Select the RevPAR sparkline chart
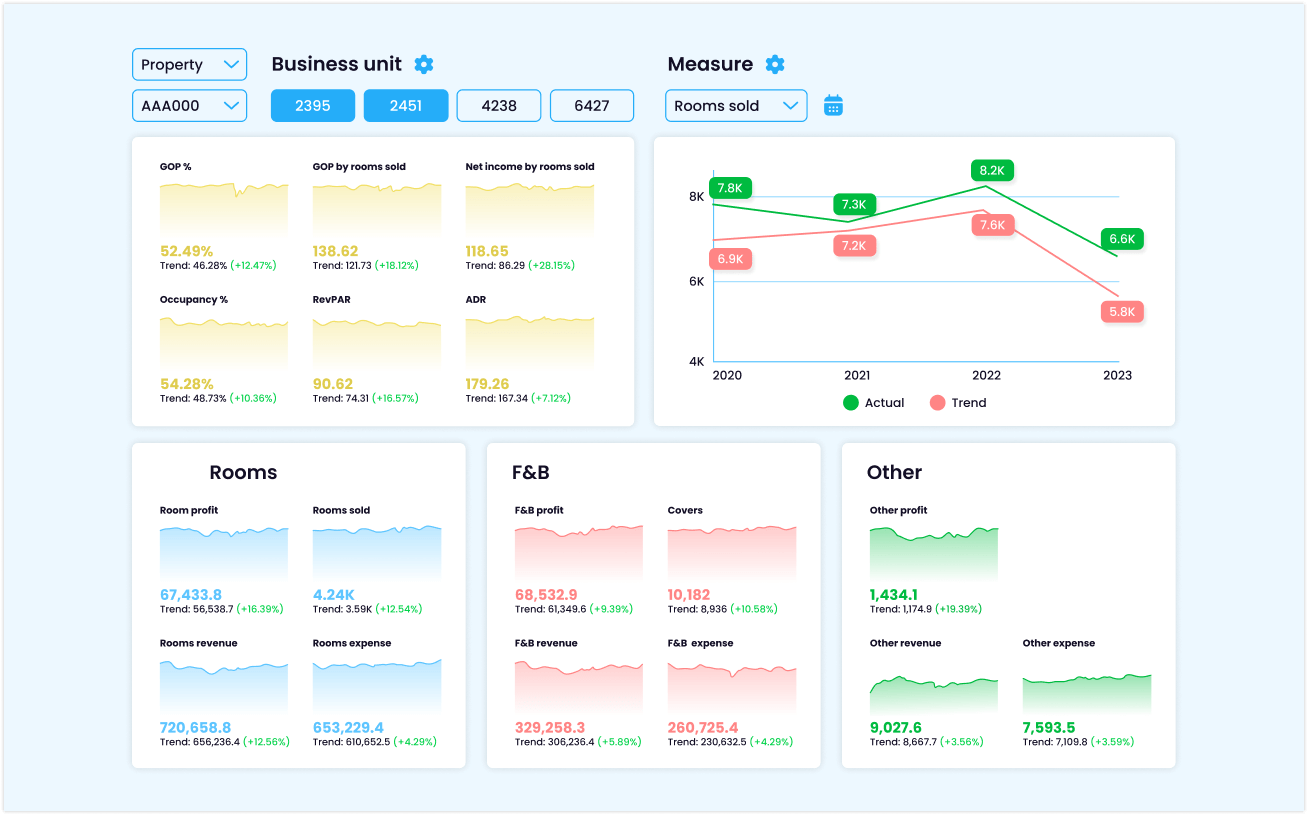 pyautogui.click(x=377, y=342)
